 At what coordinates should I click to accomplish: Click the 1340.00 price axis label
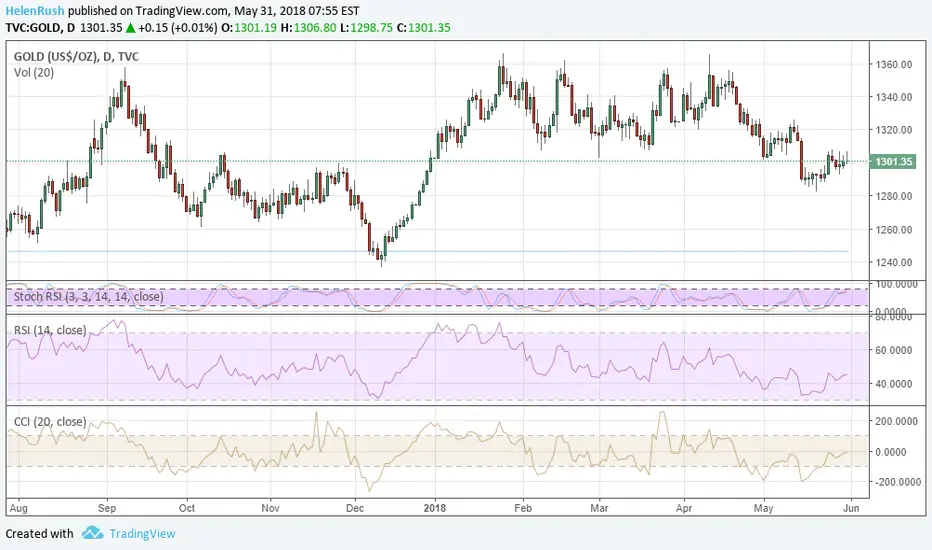click(x=894, y=97)
